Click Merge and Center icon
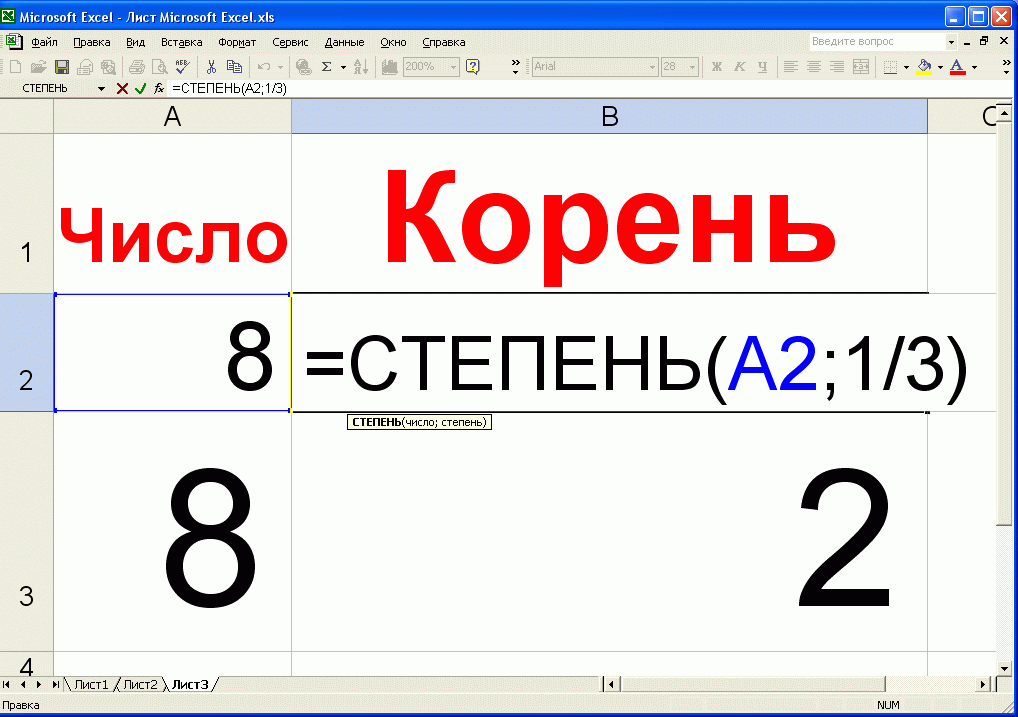The image size is (1018, 717). (861, 66)
